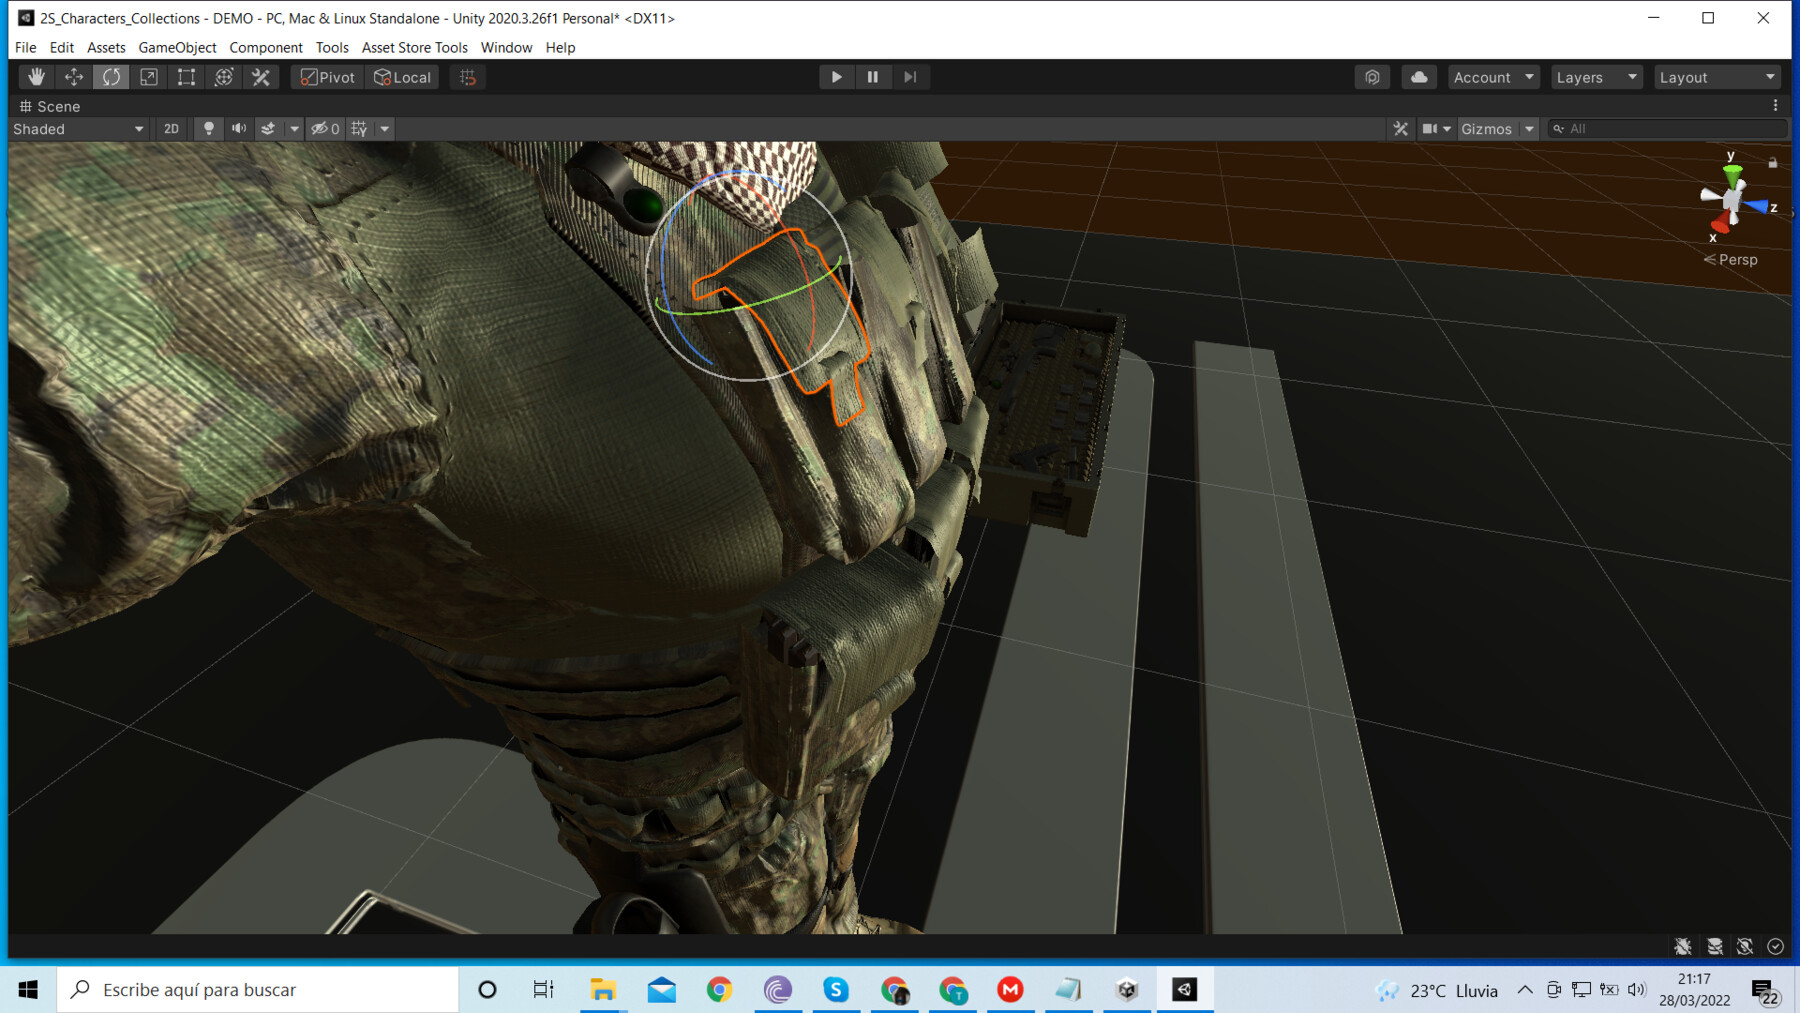Open the MEGA app in taskbar
The height and width of the screenshot is (1013, 1800).
tap(1011, 989)
